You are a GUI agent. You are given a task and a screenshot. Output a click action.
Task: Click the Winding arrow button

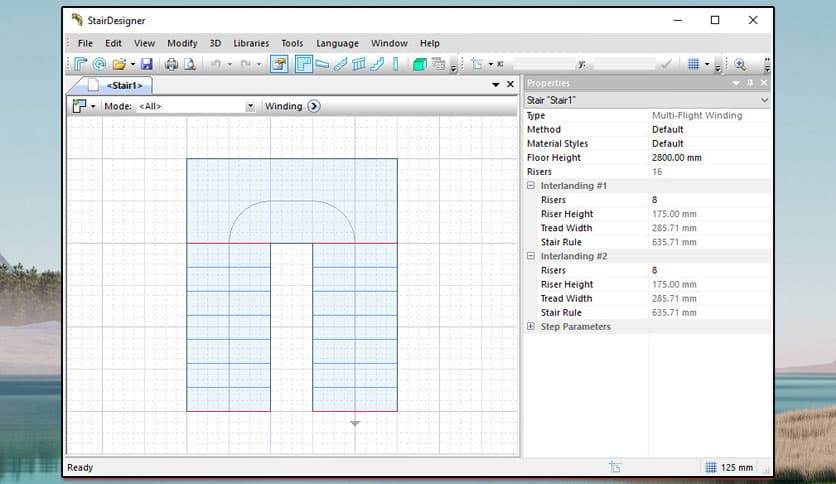pyautogui.click(x=314, y=106)
